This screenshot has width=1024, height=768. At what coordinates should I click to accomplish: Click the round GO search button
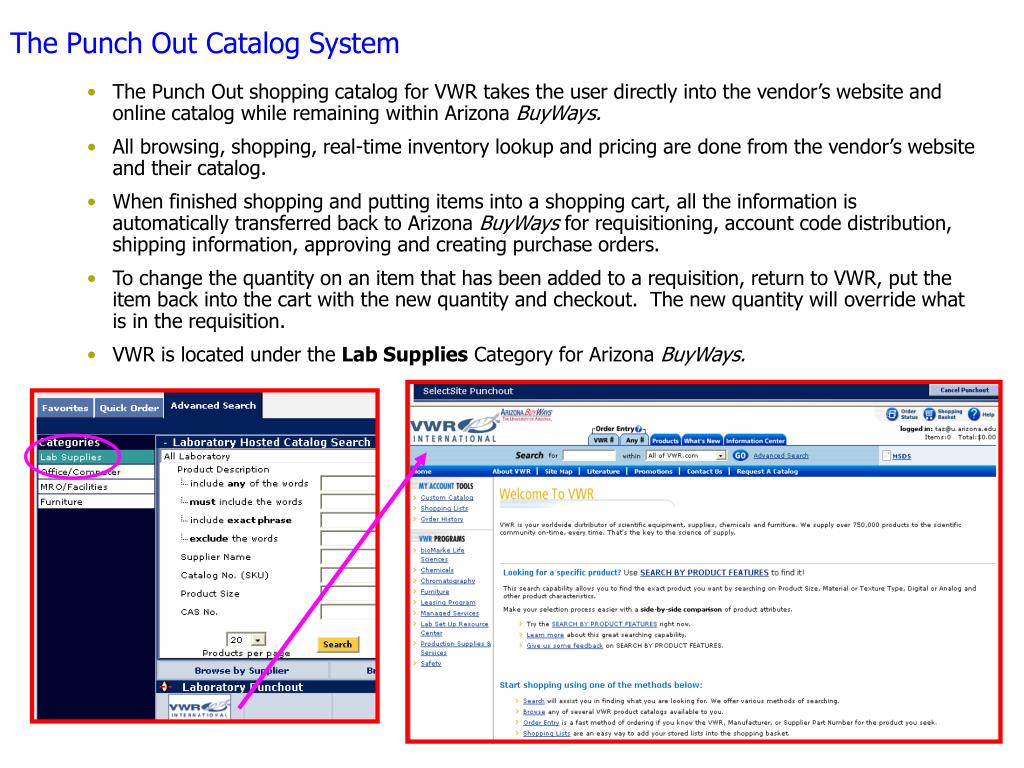(740, 456)
